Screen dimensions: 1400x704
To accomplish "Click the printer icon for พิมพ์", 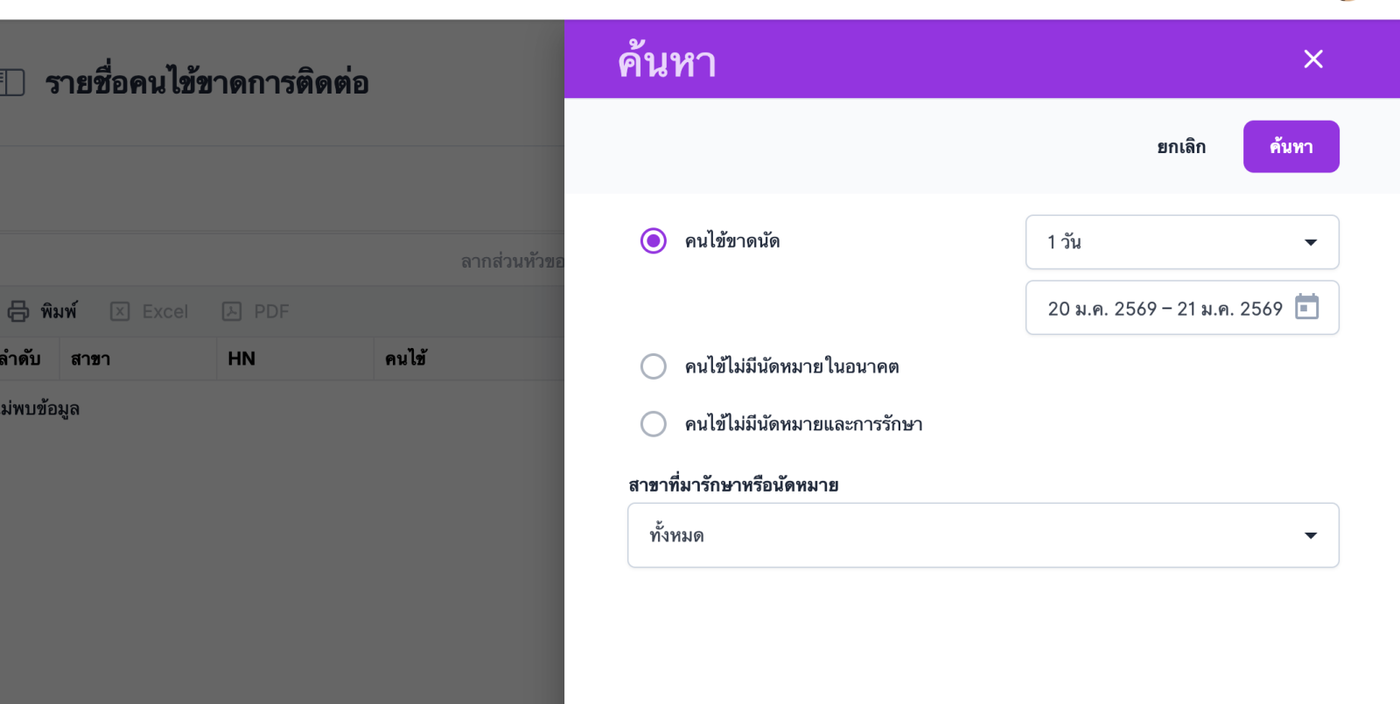I will coord(18,312).
